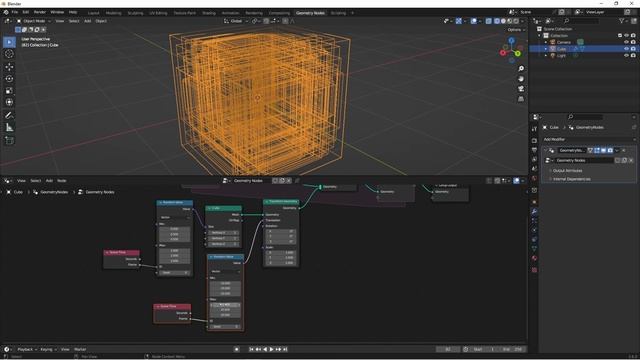Click the pan hand icon in viewport
The width and height of the screenshot is (640, 360).
521,79
